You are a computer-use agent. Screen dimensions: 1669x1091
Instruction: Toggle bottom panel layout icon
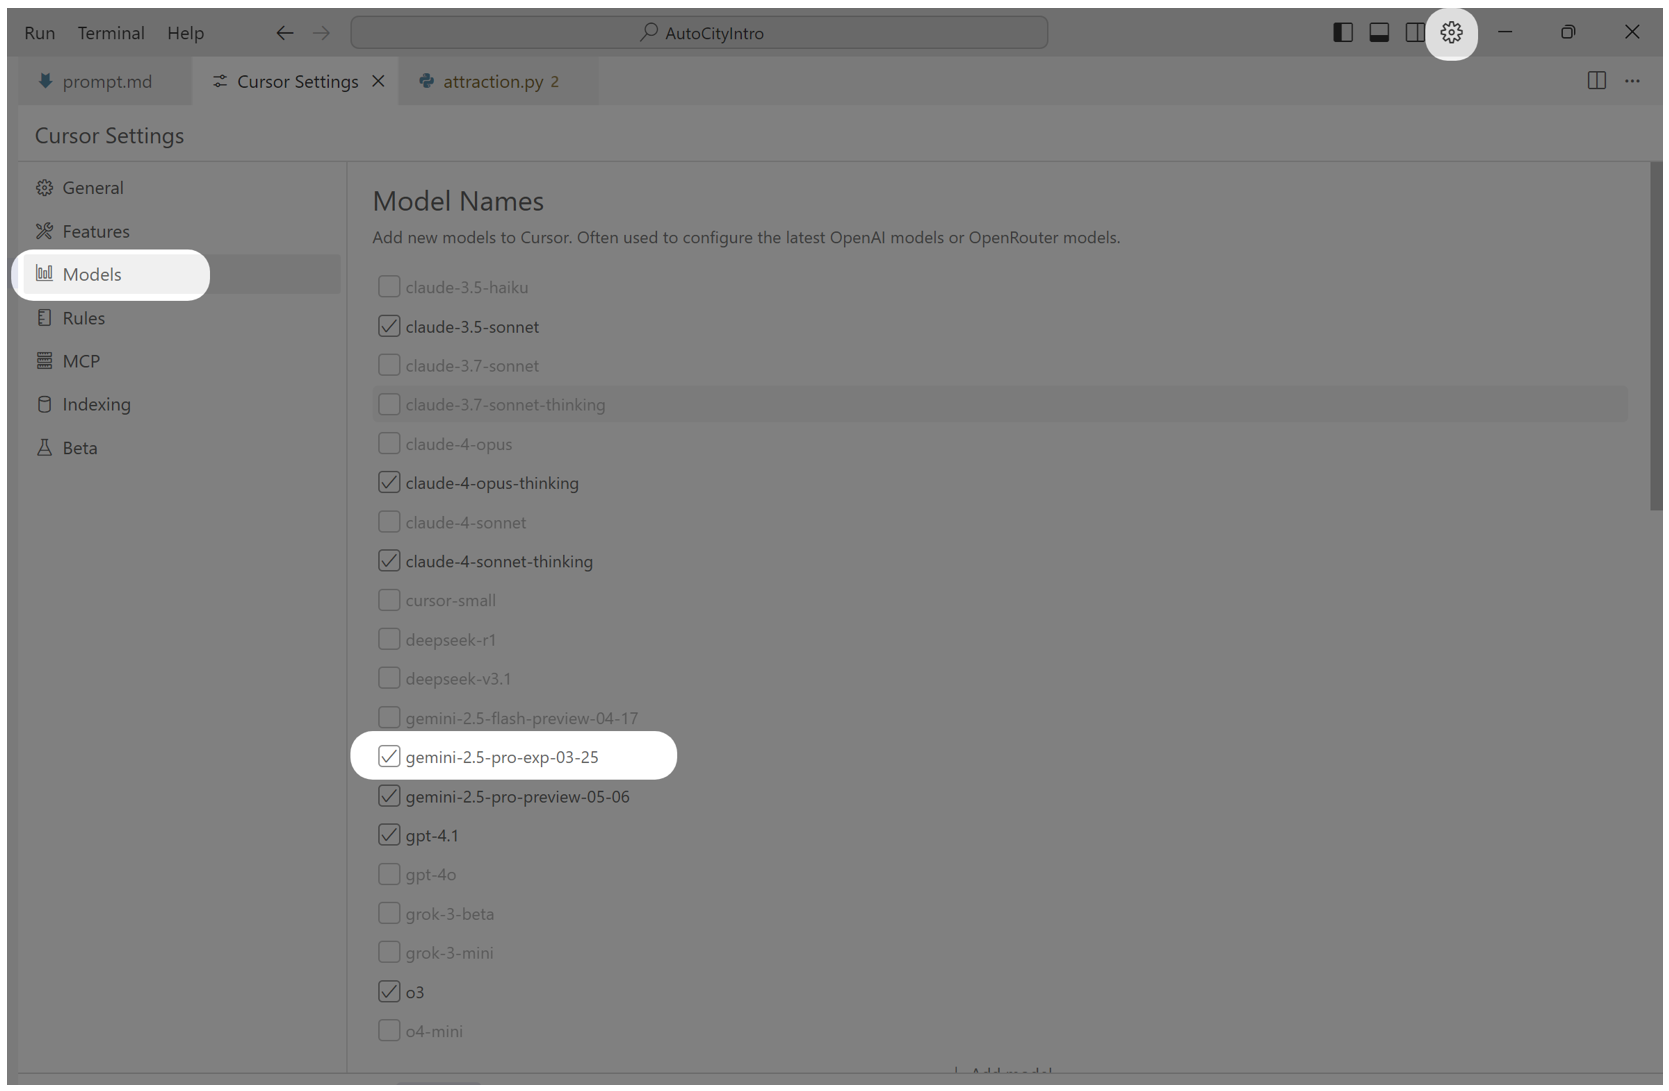[x=1379, y=33]
